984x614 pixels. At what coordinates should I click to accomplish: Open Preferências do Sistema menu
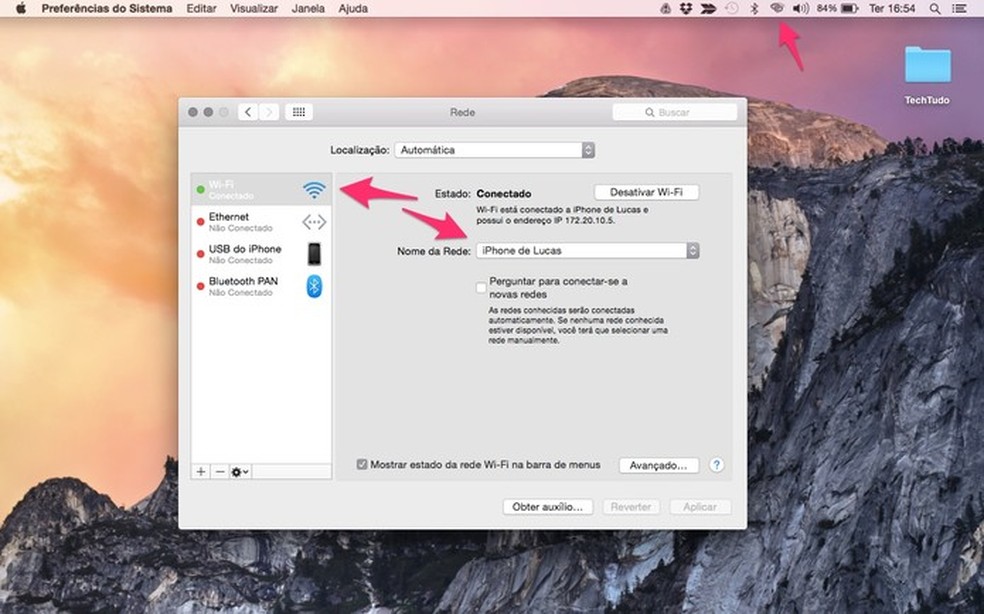tap(107, 9)
